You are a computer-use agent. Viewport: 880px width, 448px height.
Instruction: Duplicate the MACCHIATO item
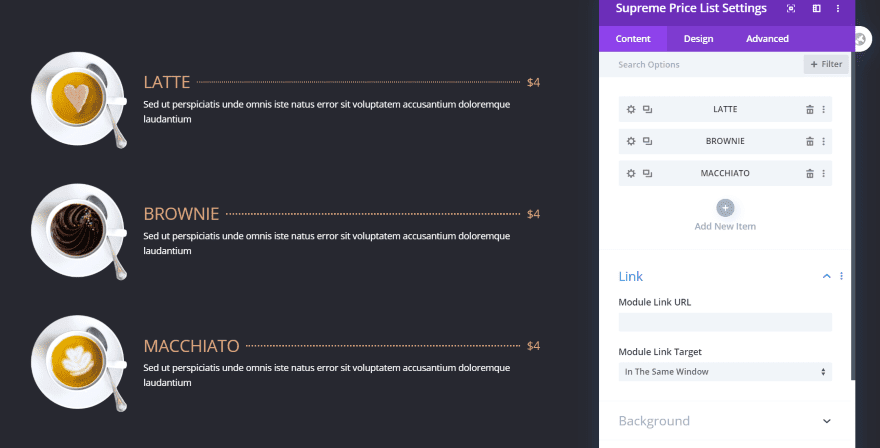tap(647, 173)
